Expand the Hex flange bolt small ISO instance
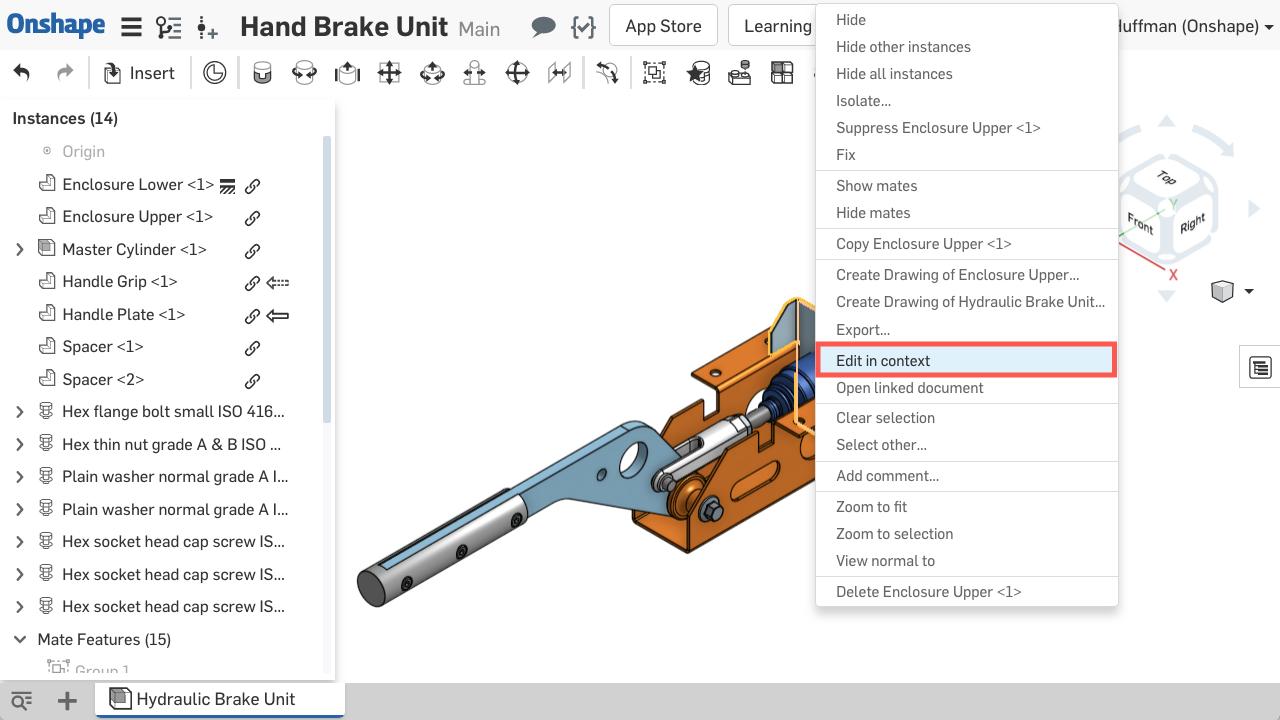The width and height of the screenshot is (1280, 720). click(x=20, y=412)
